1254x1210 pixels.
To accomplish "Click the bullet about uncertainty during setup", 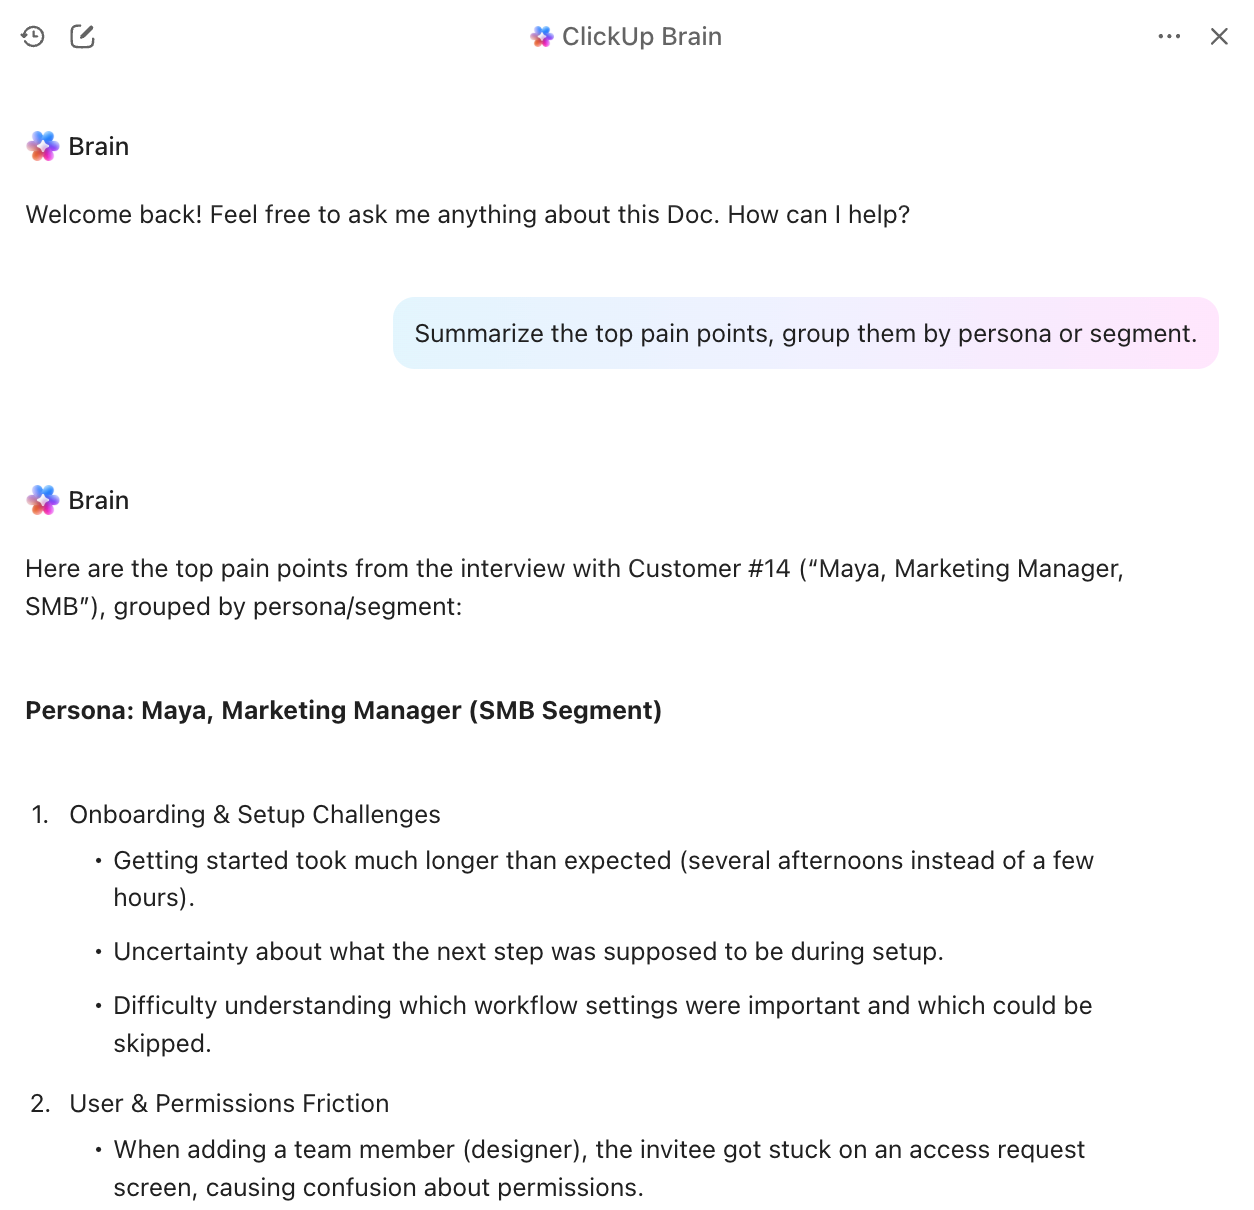I will 528,952.
